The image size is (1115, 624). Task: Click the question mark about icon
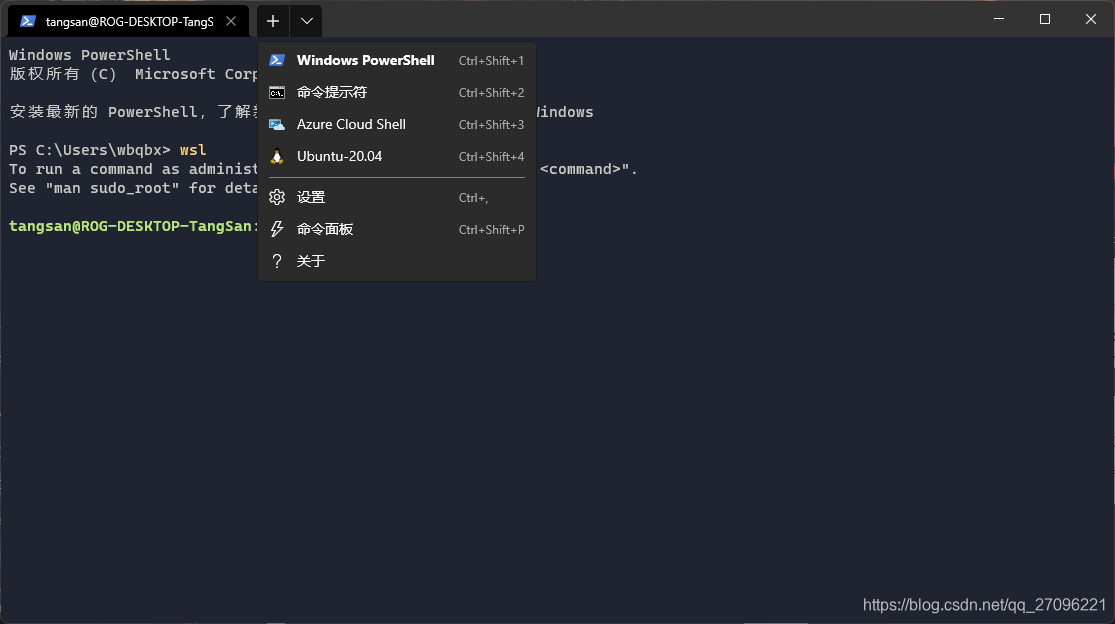click(277, 262)
